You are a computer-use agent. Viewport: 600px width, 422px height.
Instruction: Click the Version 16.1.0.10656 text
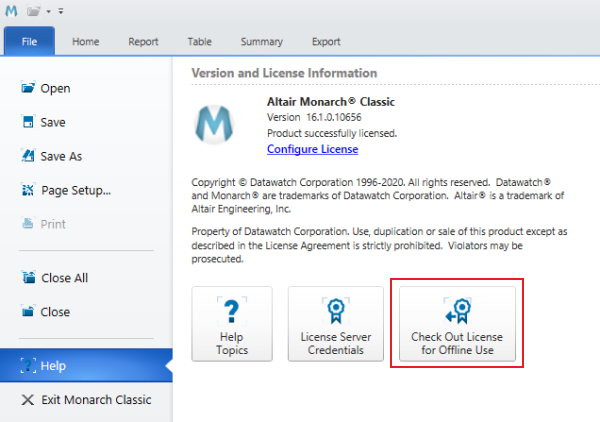314,117
